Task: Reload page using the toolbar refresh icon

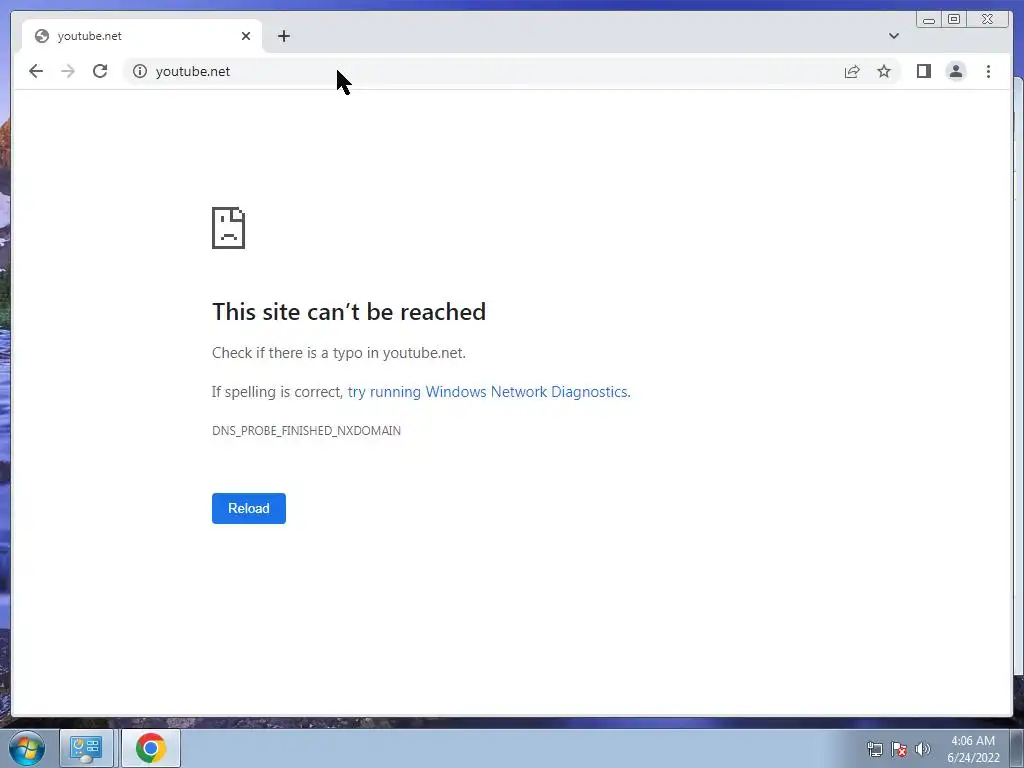Action: (100, 71)
